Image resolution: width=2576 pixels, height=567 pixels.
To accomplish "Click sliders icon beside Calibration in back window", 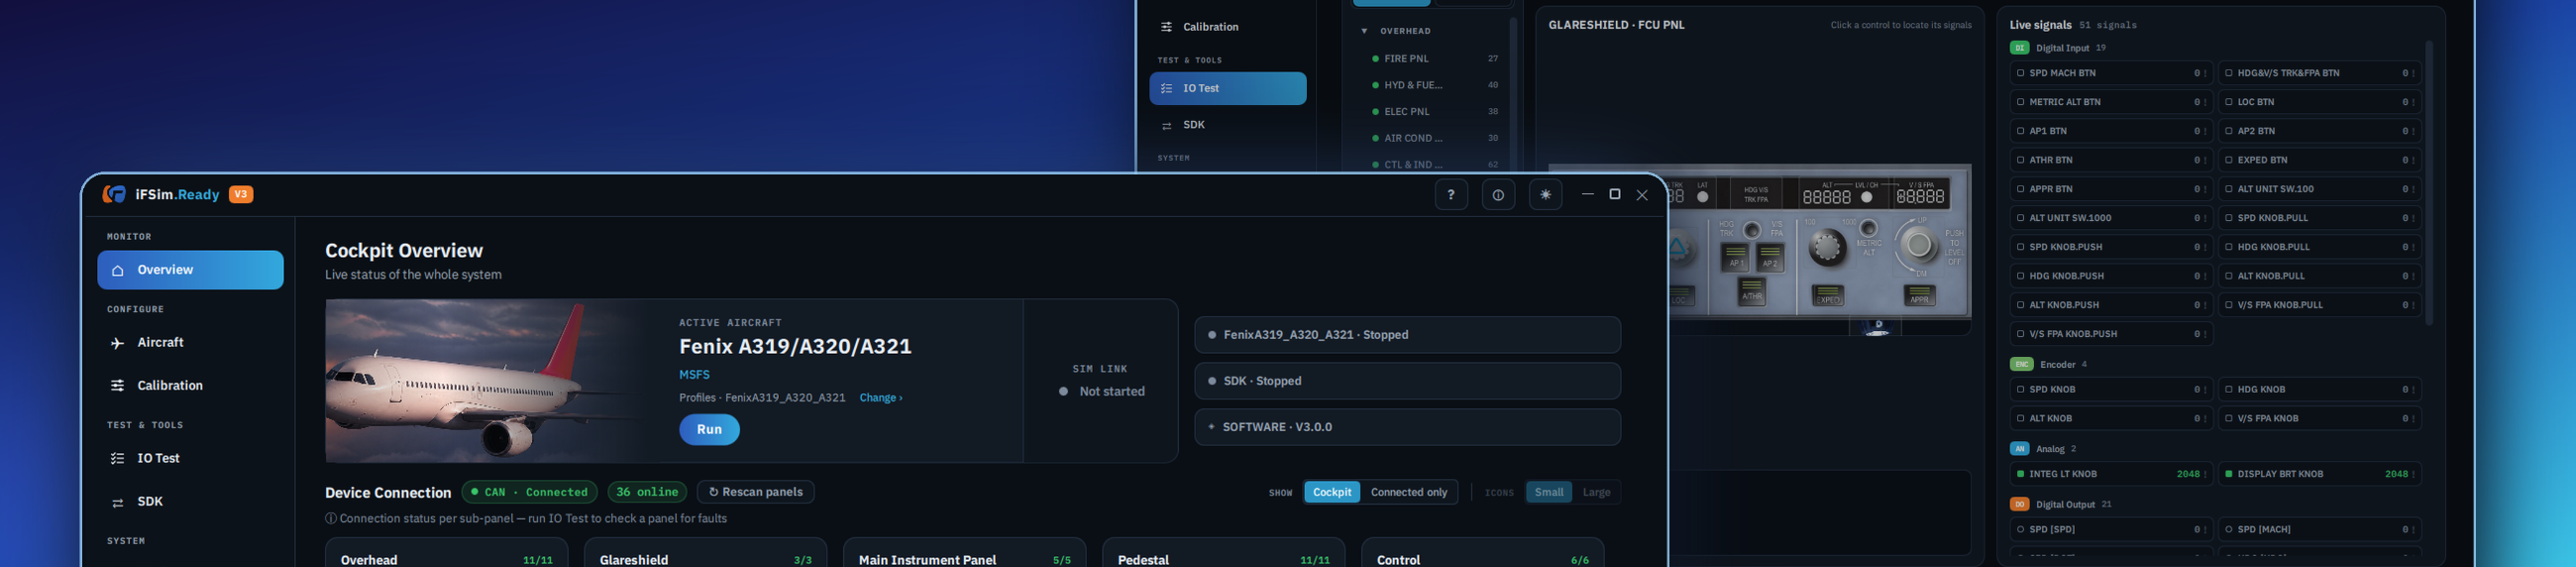I will click(x=1166, y=27).
